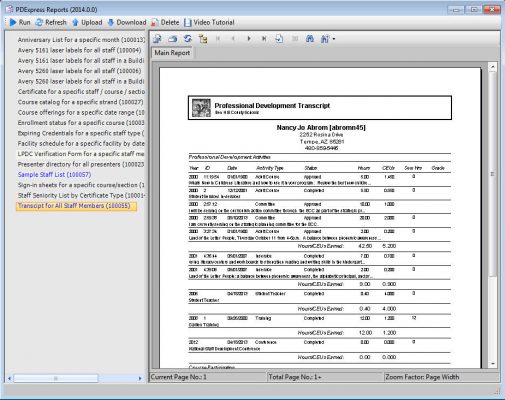Click the PDExpress Reports window title icon
Viewport: 505px width, 400px height.
9,9
